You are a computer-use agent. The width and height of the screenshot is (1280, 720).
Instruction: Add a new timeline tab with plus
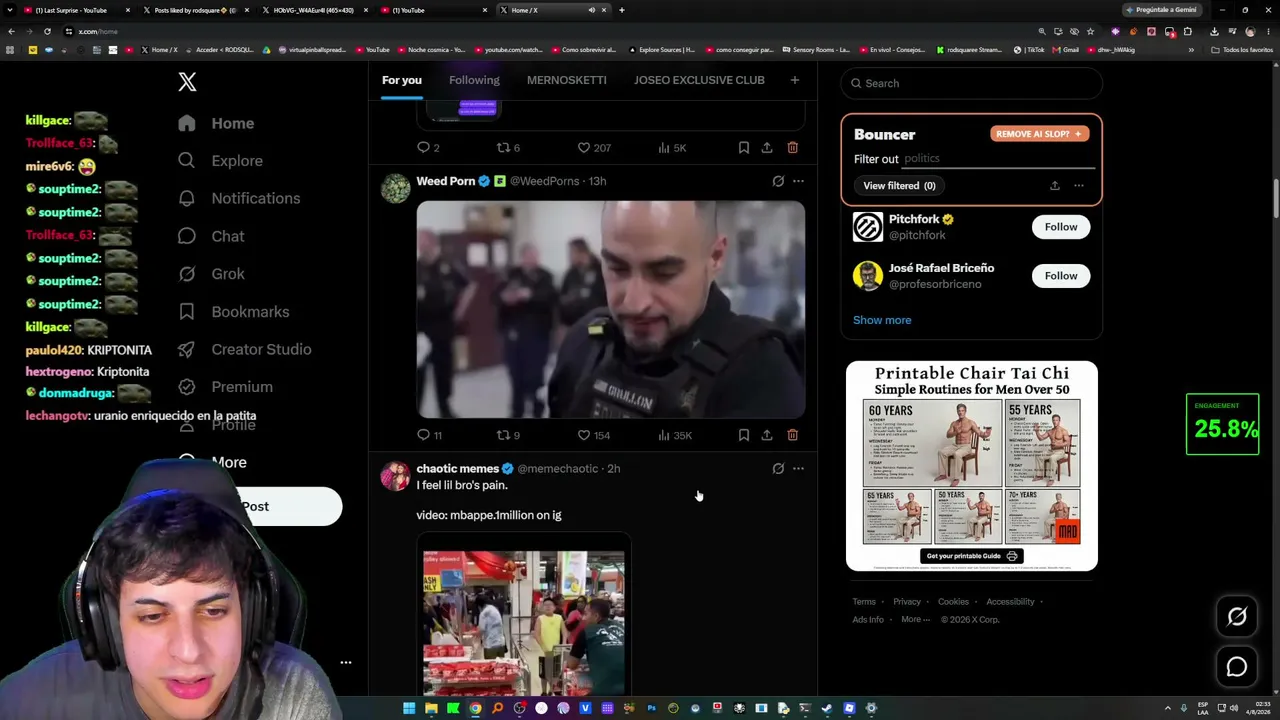click(795, 80)
